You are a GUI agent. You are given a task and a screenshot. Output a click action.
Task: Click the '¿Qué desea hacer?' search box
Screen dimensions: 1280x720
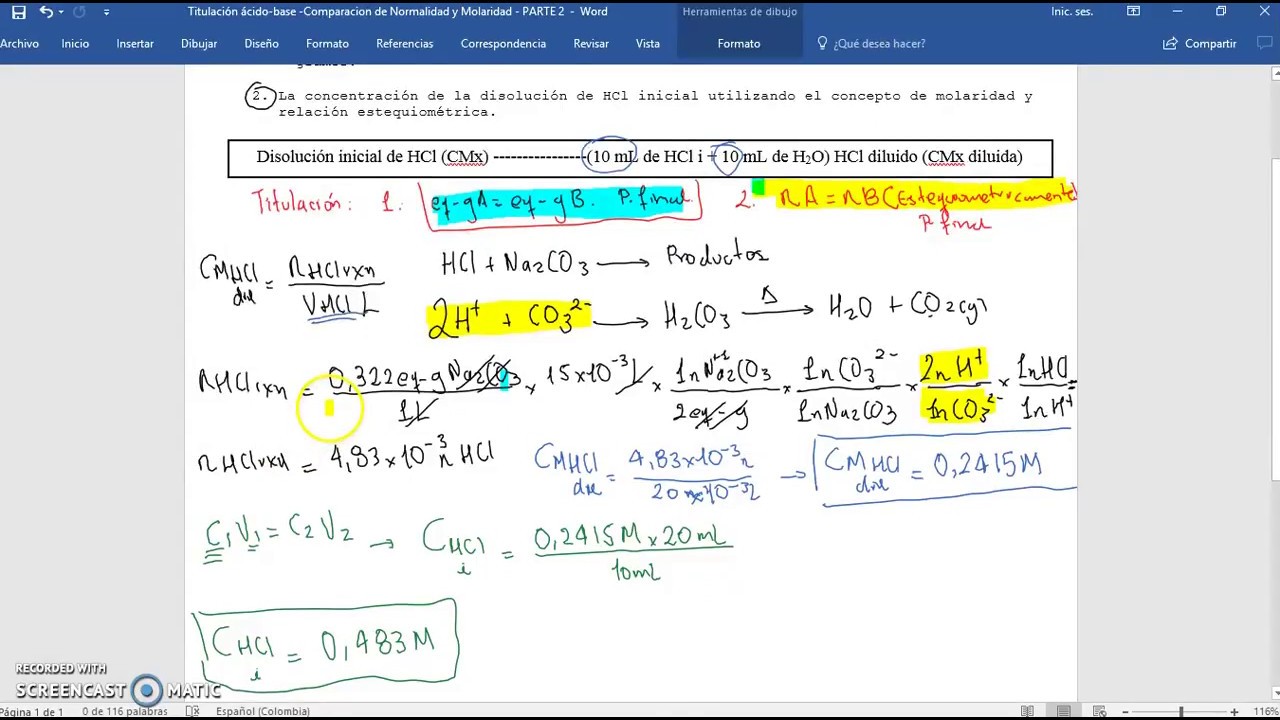pos(879,44)
